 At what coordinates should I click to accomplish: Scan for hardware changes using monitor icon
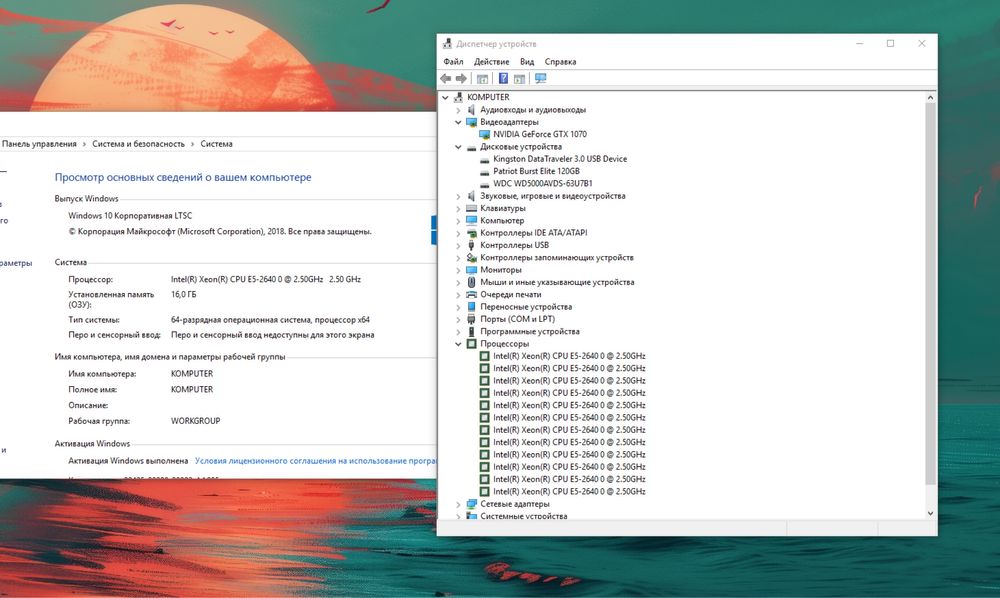point(540,78)
